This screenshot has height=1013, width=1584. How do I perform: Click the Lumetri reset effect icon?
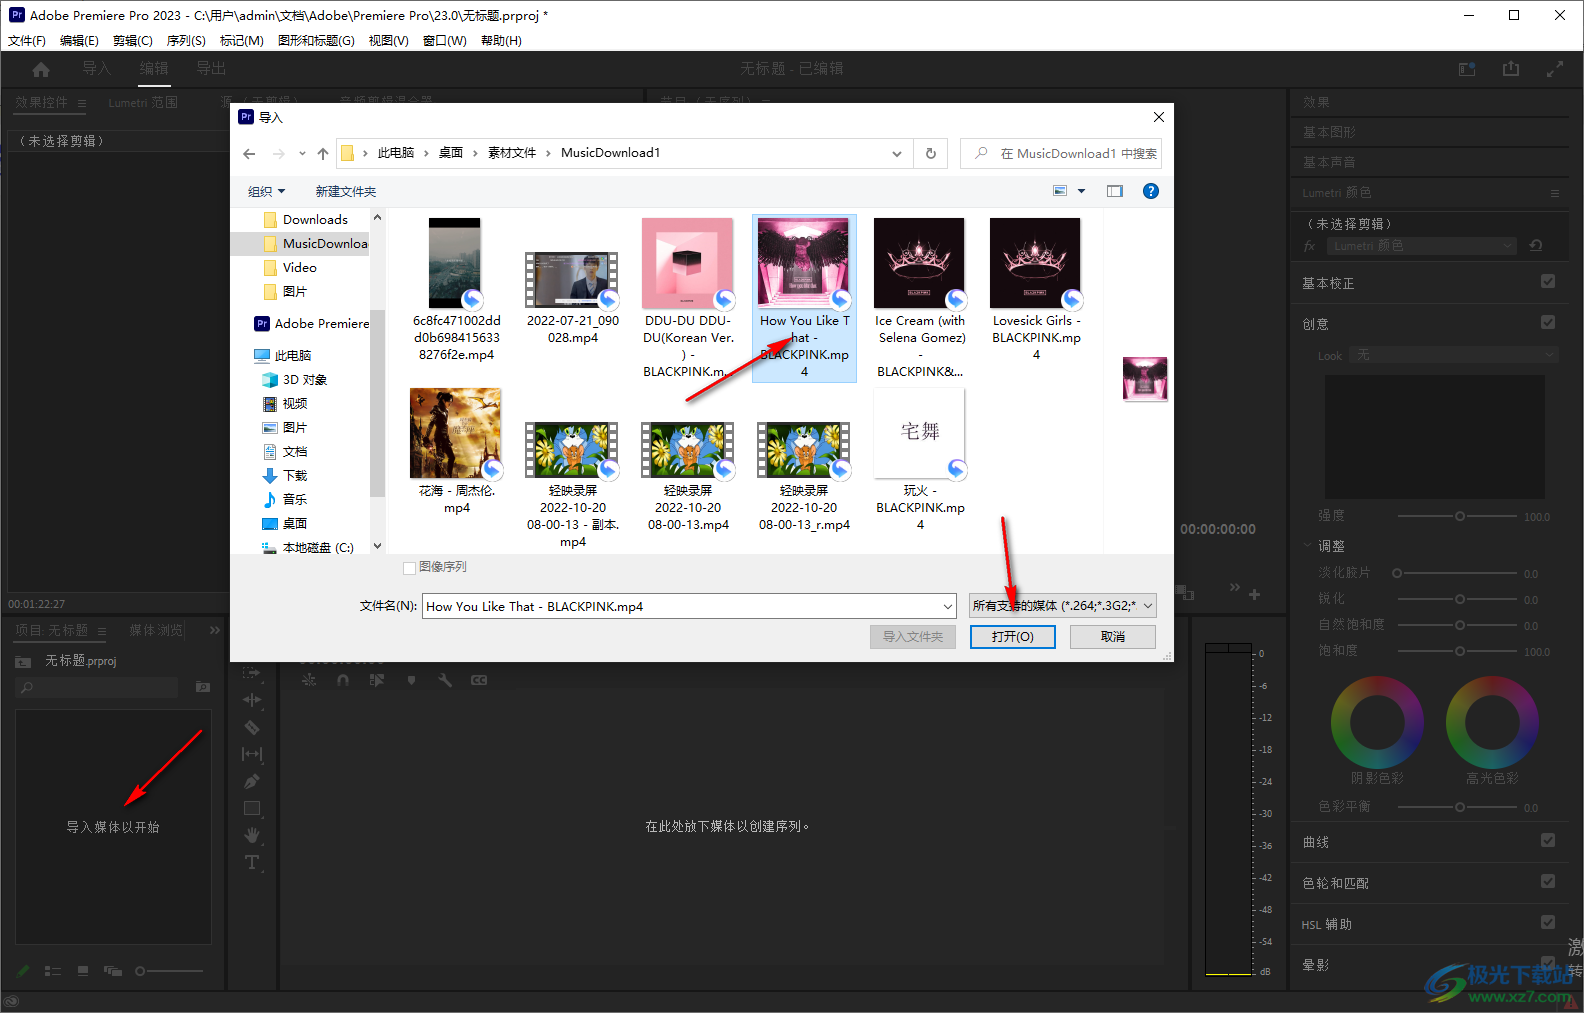pos(1536,246)
